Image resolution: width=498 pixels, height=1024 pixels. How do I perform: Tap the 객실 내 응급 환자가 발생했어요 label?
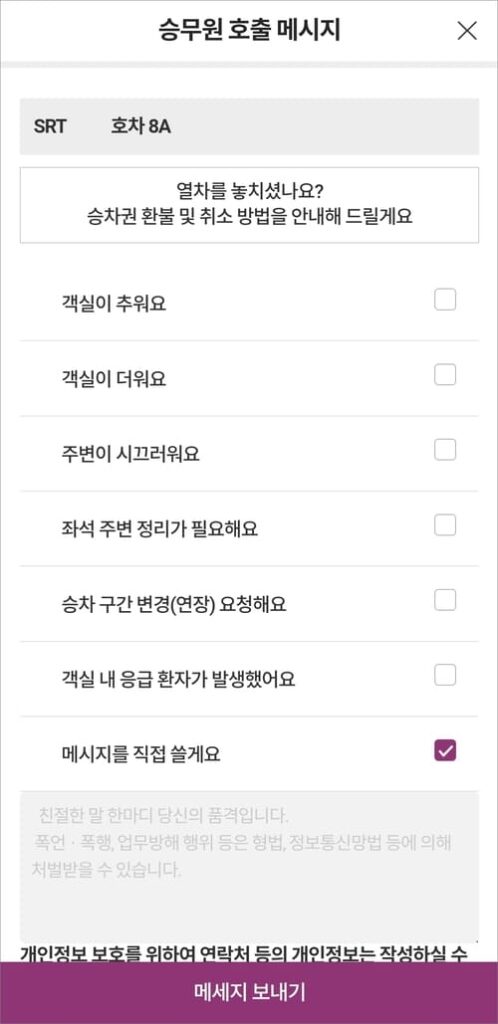pyautogui.click(x=178, y=679)
